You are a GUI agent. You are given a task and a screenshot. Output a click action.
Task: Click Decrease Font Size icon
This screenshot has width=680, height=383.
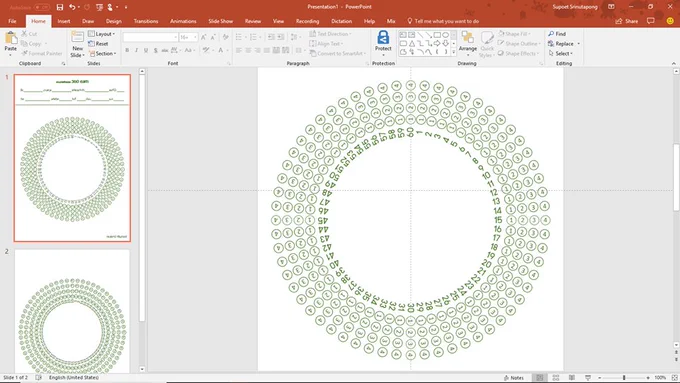[x=213, y=37]
